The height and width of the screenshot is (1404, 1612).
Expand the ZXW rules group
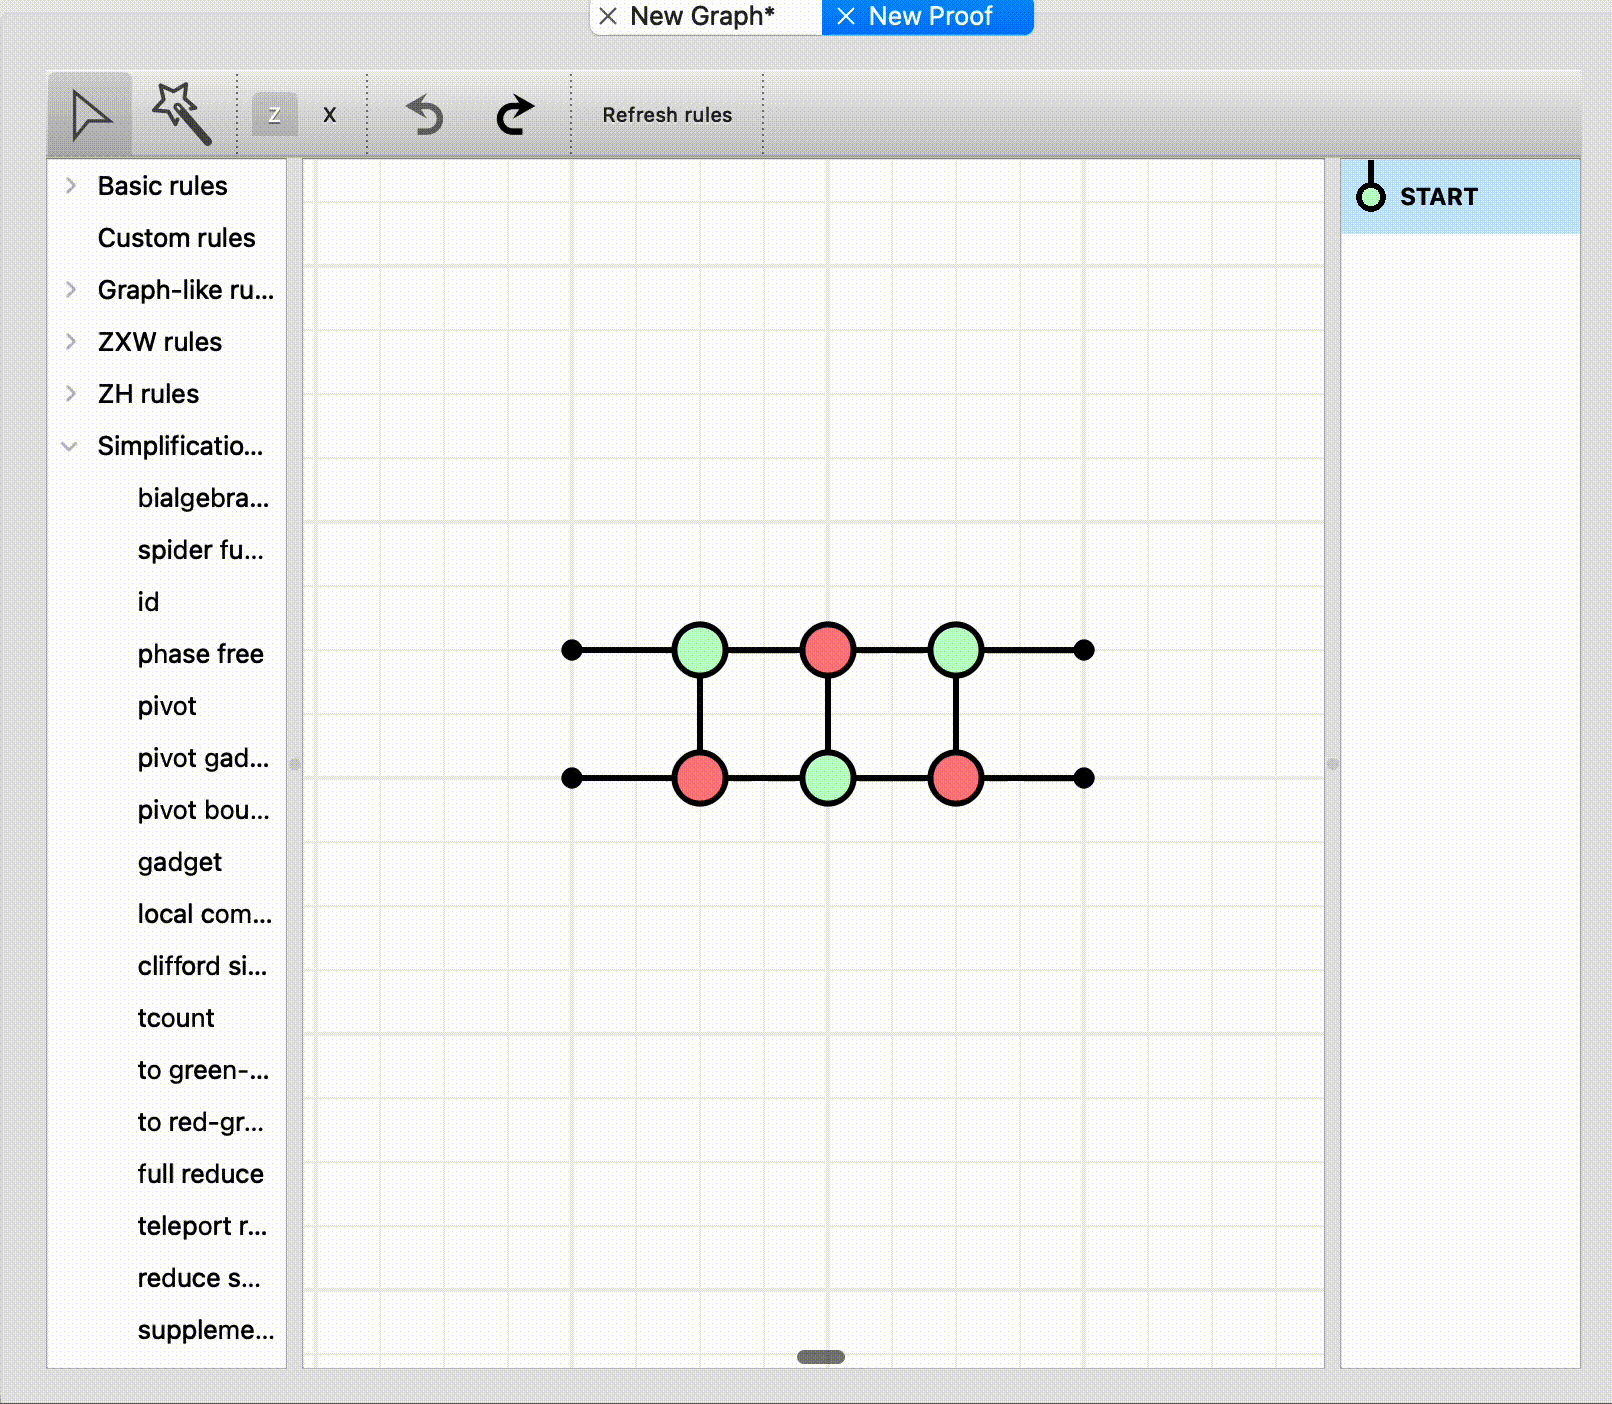(71, 342)
